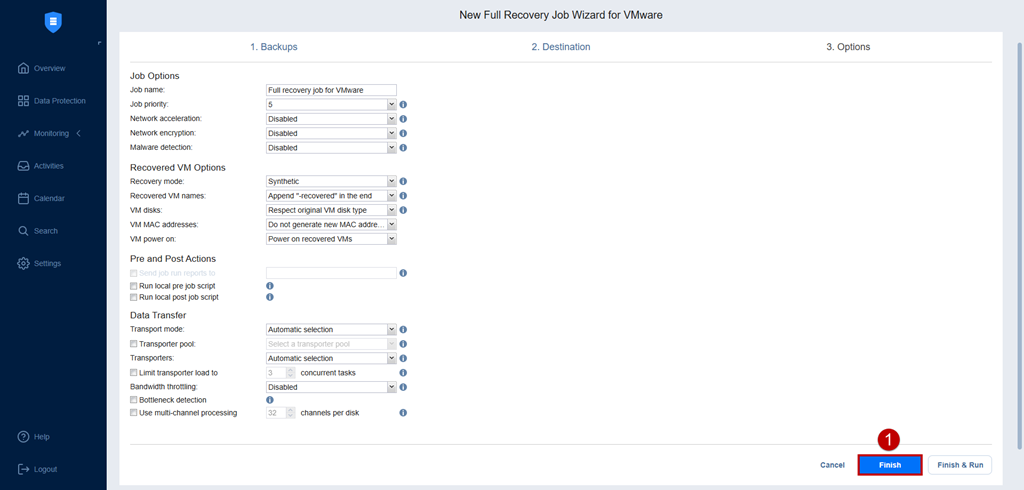
Task: Click the NAKIVO shield logo icon
Action: coord(53,23)
